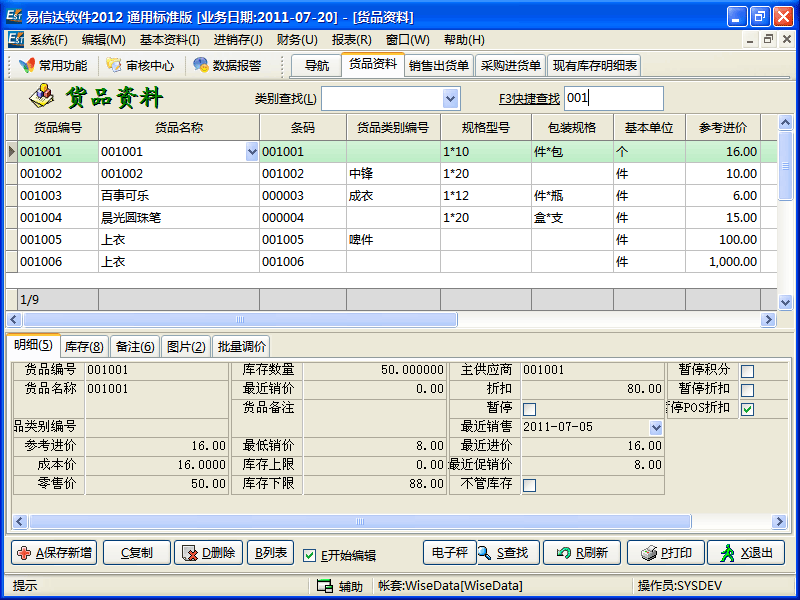Switch to 库存(8) tab

point(84,346)
